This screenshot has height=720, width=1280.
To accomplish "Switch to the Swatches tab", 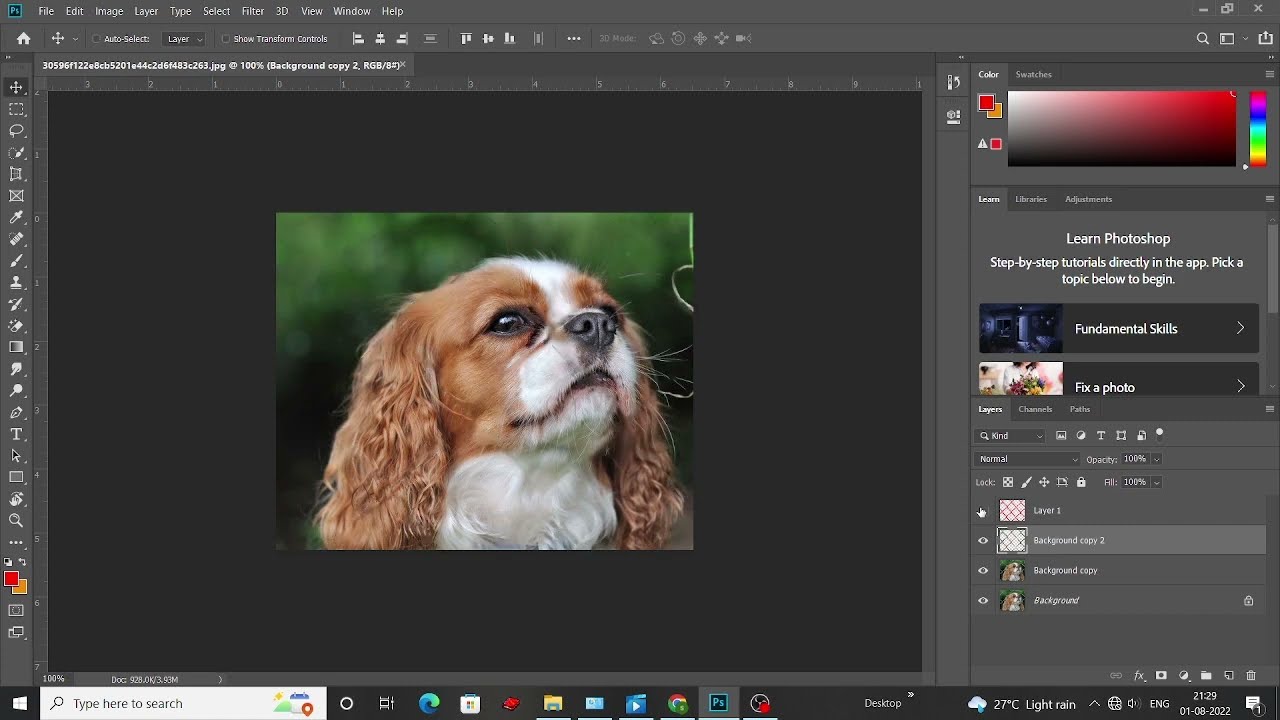I will 1033,74.
